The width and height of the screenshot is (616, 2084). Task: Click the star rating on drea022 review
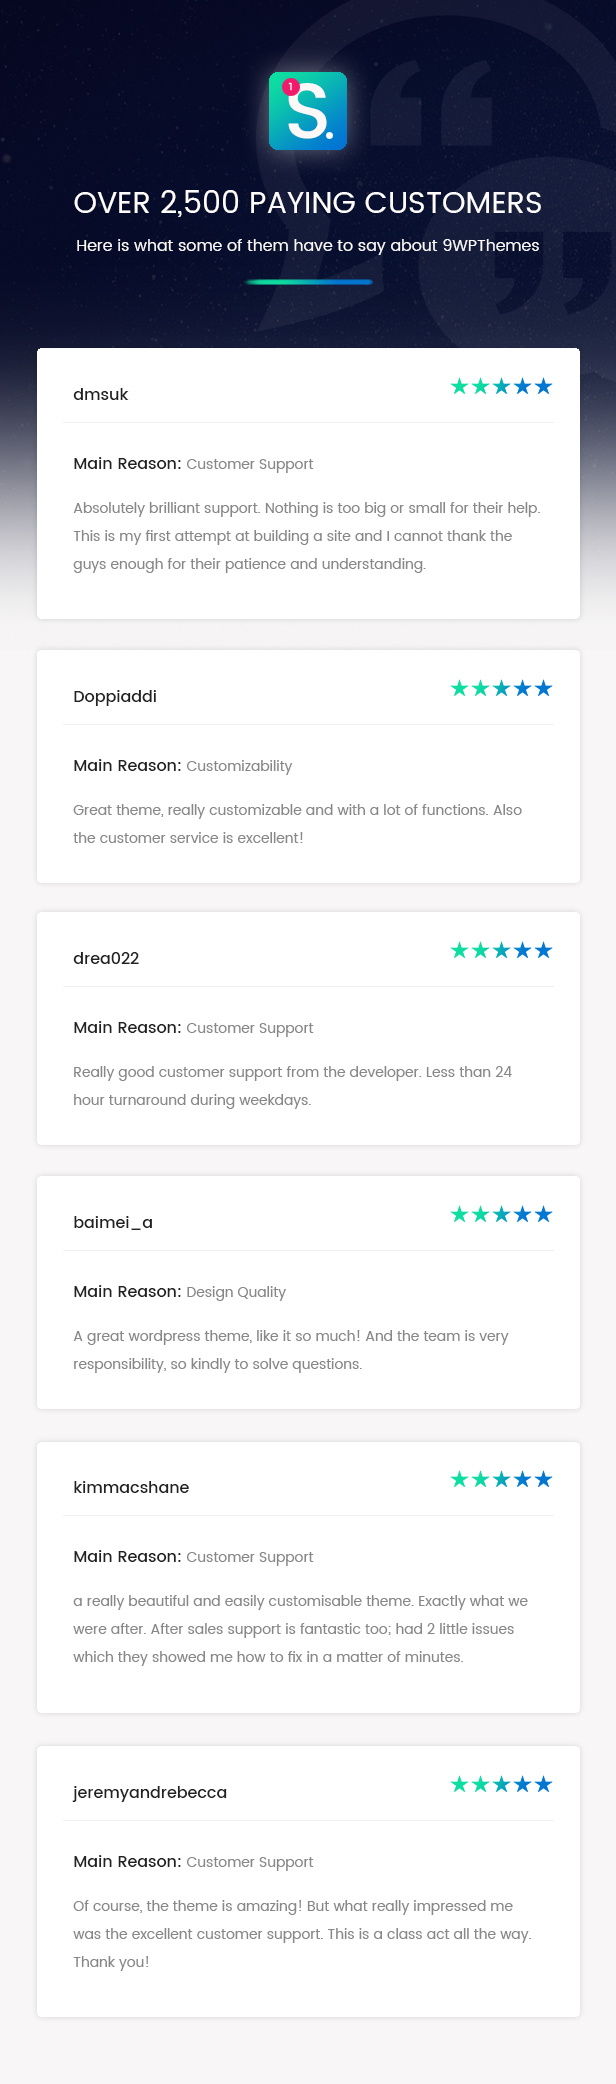[501, 951]
